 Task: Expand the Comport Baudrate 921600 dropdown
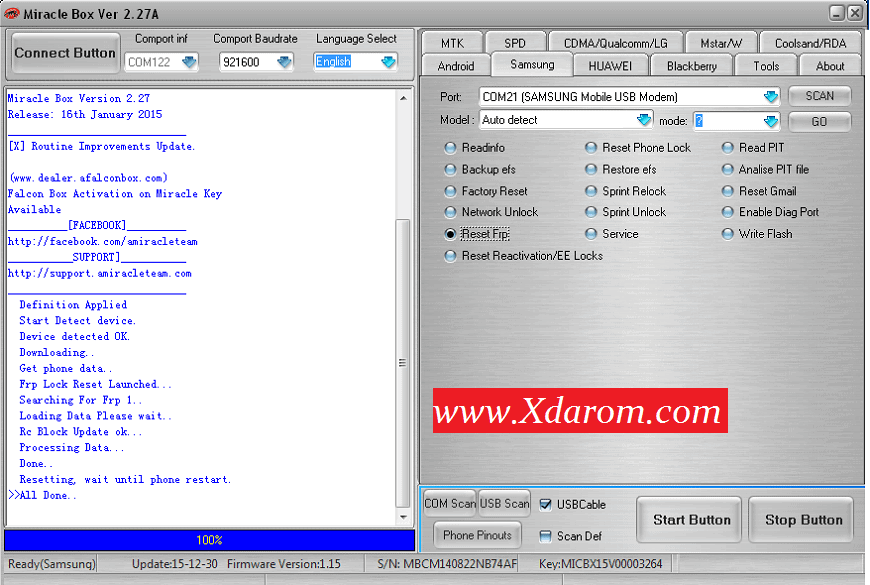(x=285, y=62)
